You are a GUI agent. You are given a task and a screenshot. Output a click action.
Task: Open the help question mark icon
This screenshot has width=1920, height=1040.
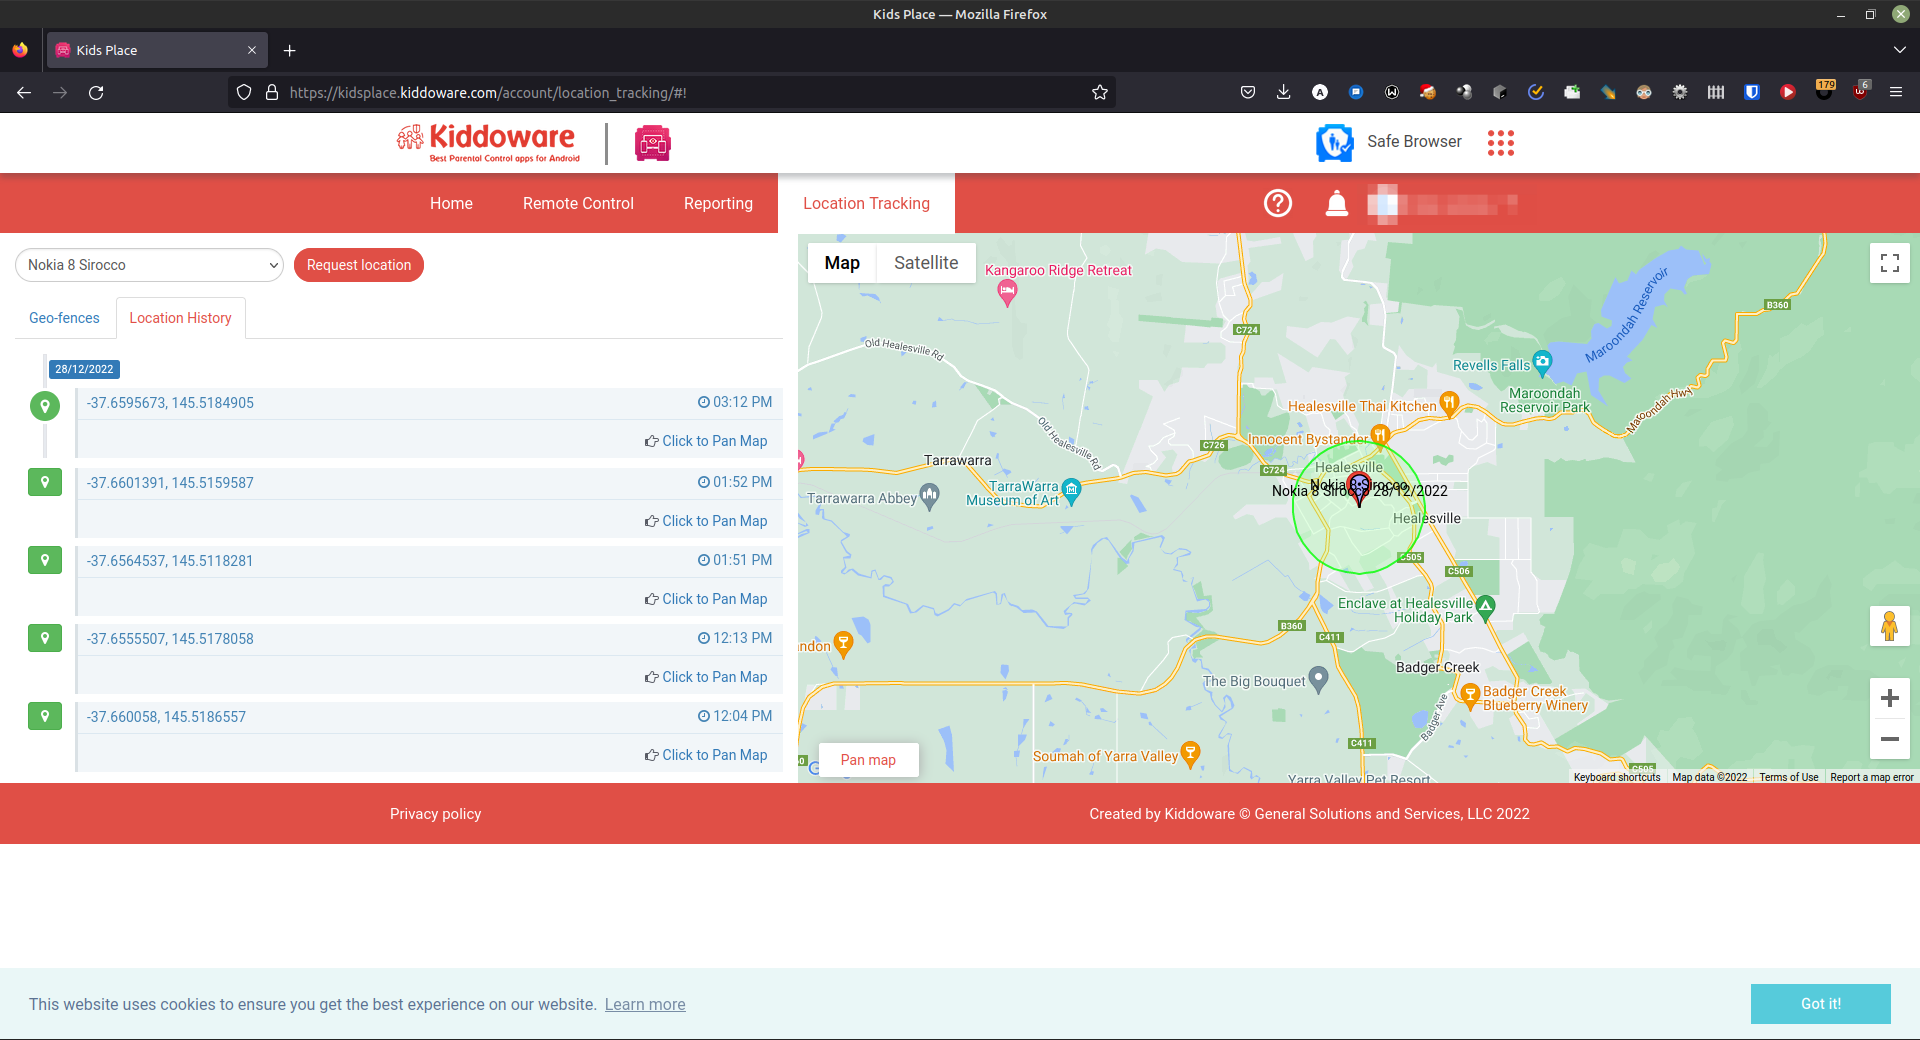pyautogui.click(x=1278, y=203)
